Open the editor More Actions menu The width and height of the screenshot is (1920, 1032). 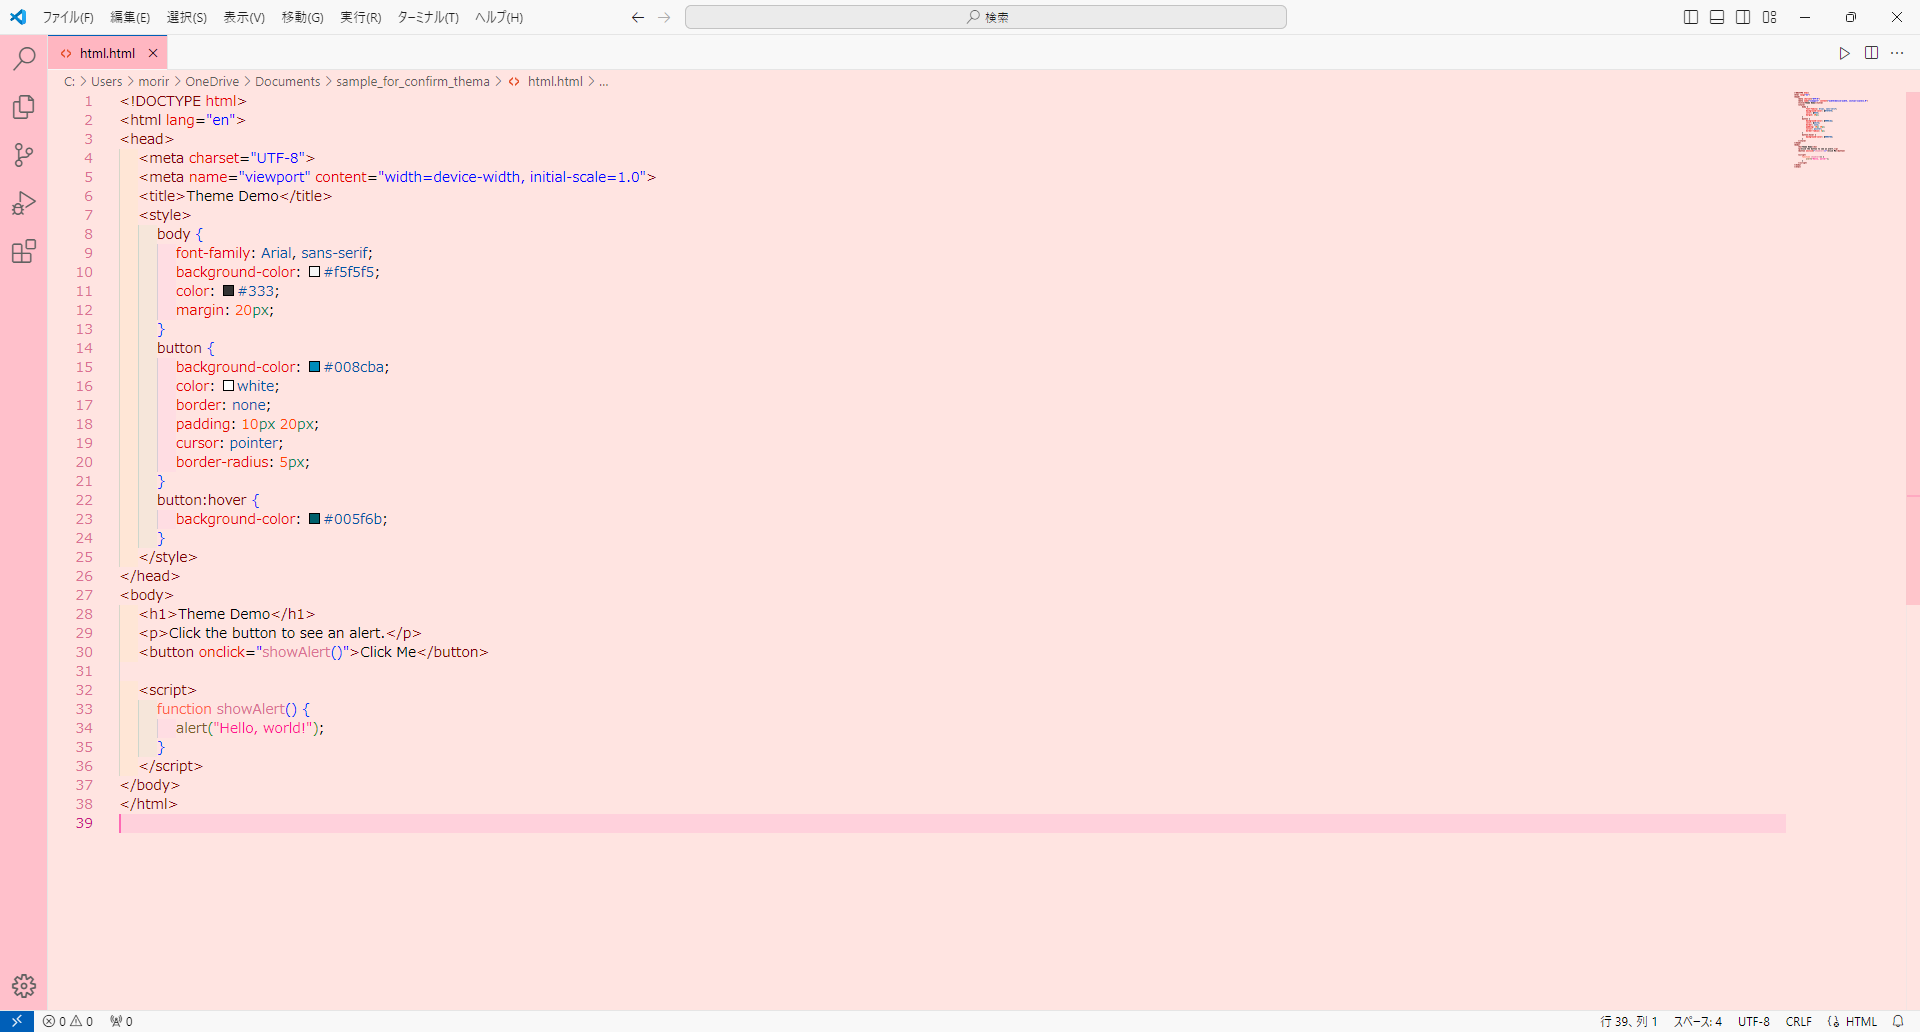pyautogui.click(x=1898, y=53)
